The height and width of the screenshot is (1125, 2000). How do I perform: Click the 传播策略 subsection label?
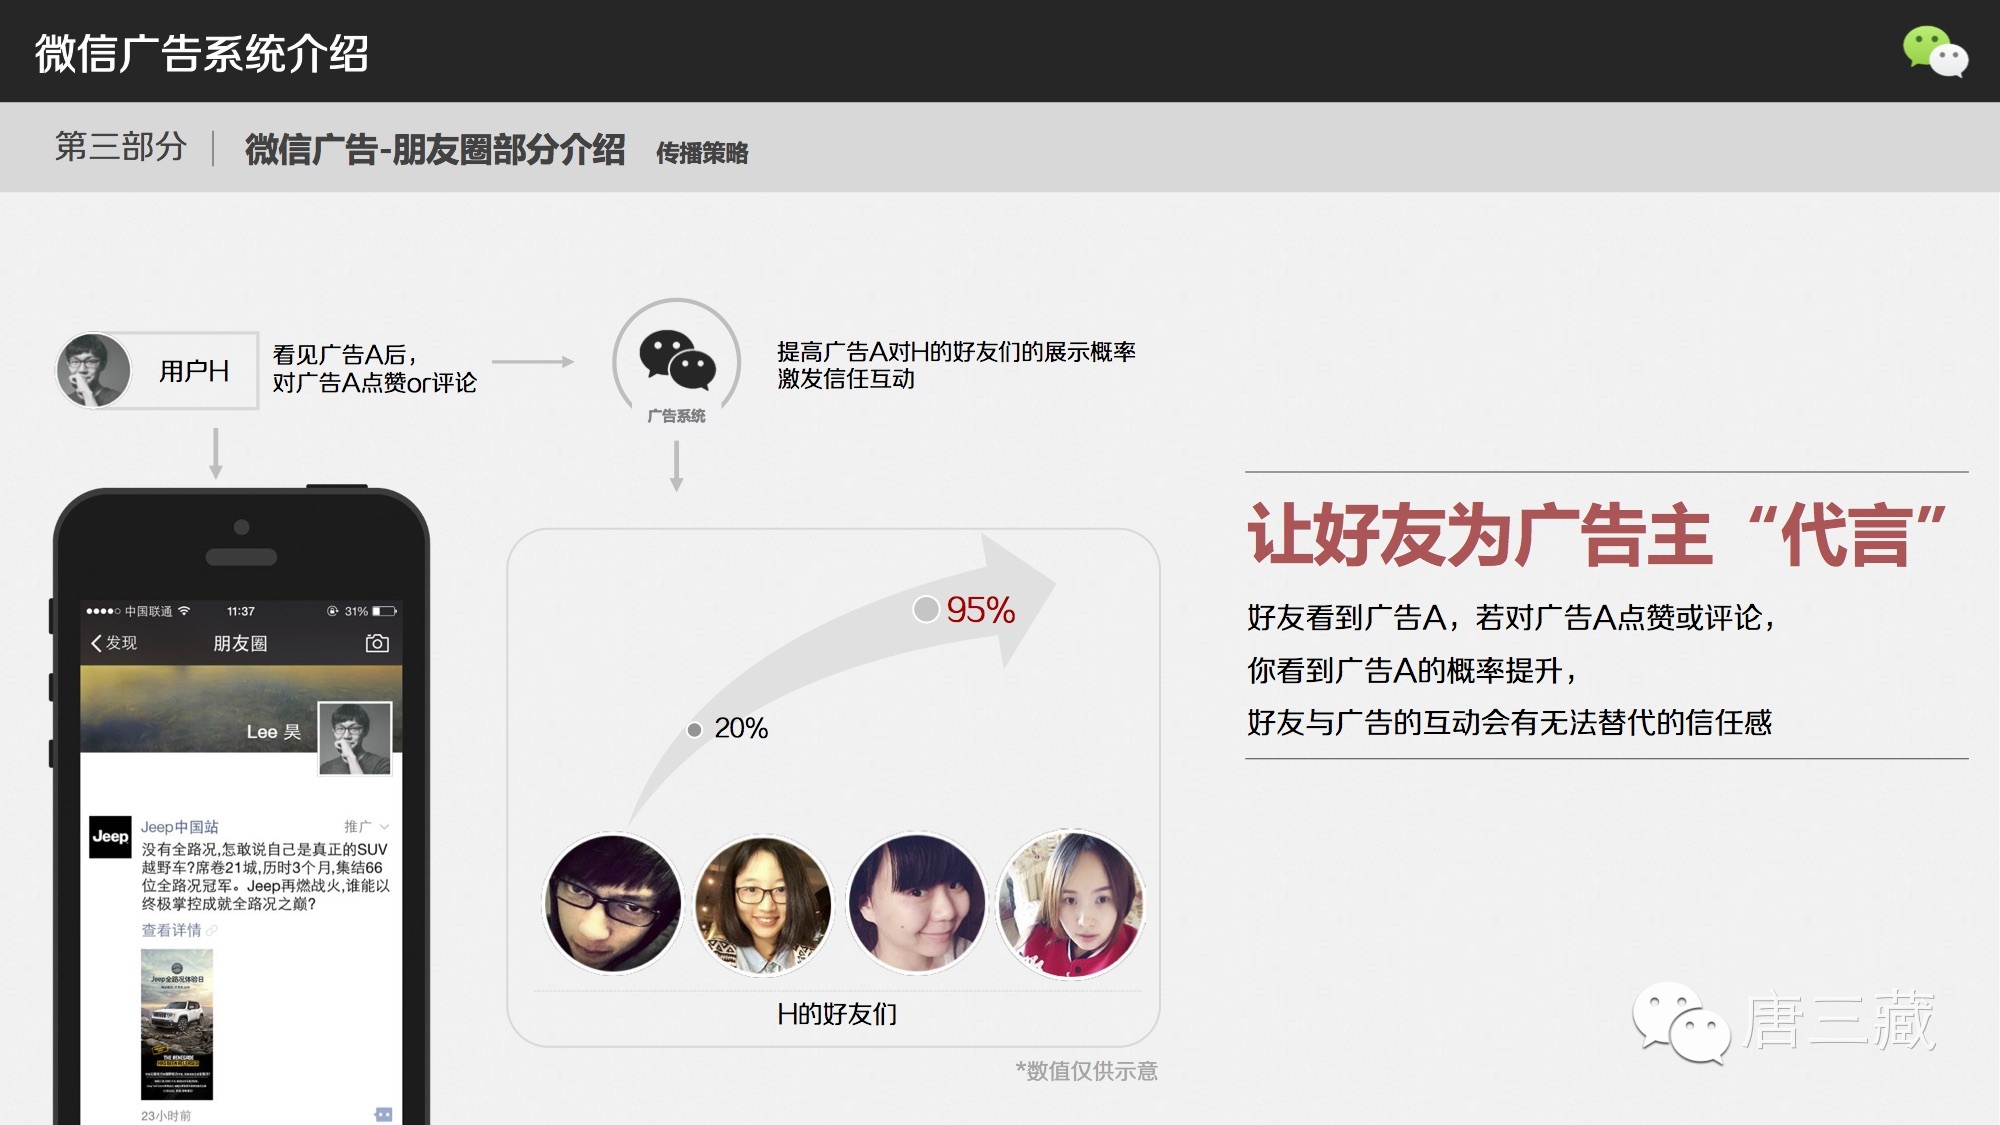coord(702,153)
